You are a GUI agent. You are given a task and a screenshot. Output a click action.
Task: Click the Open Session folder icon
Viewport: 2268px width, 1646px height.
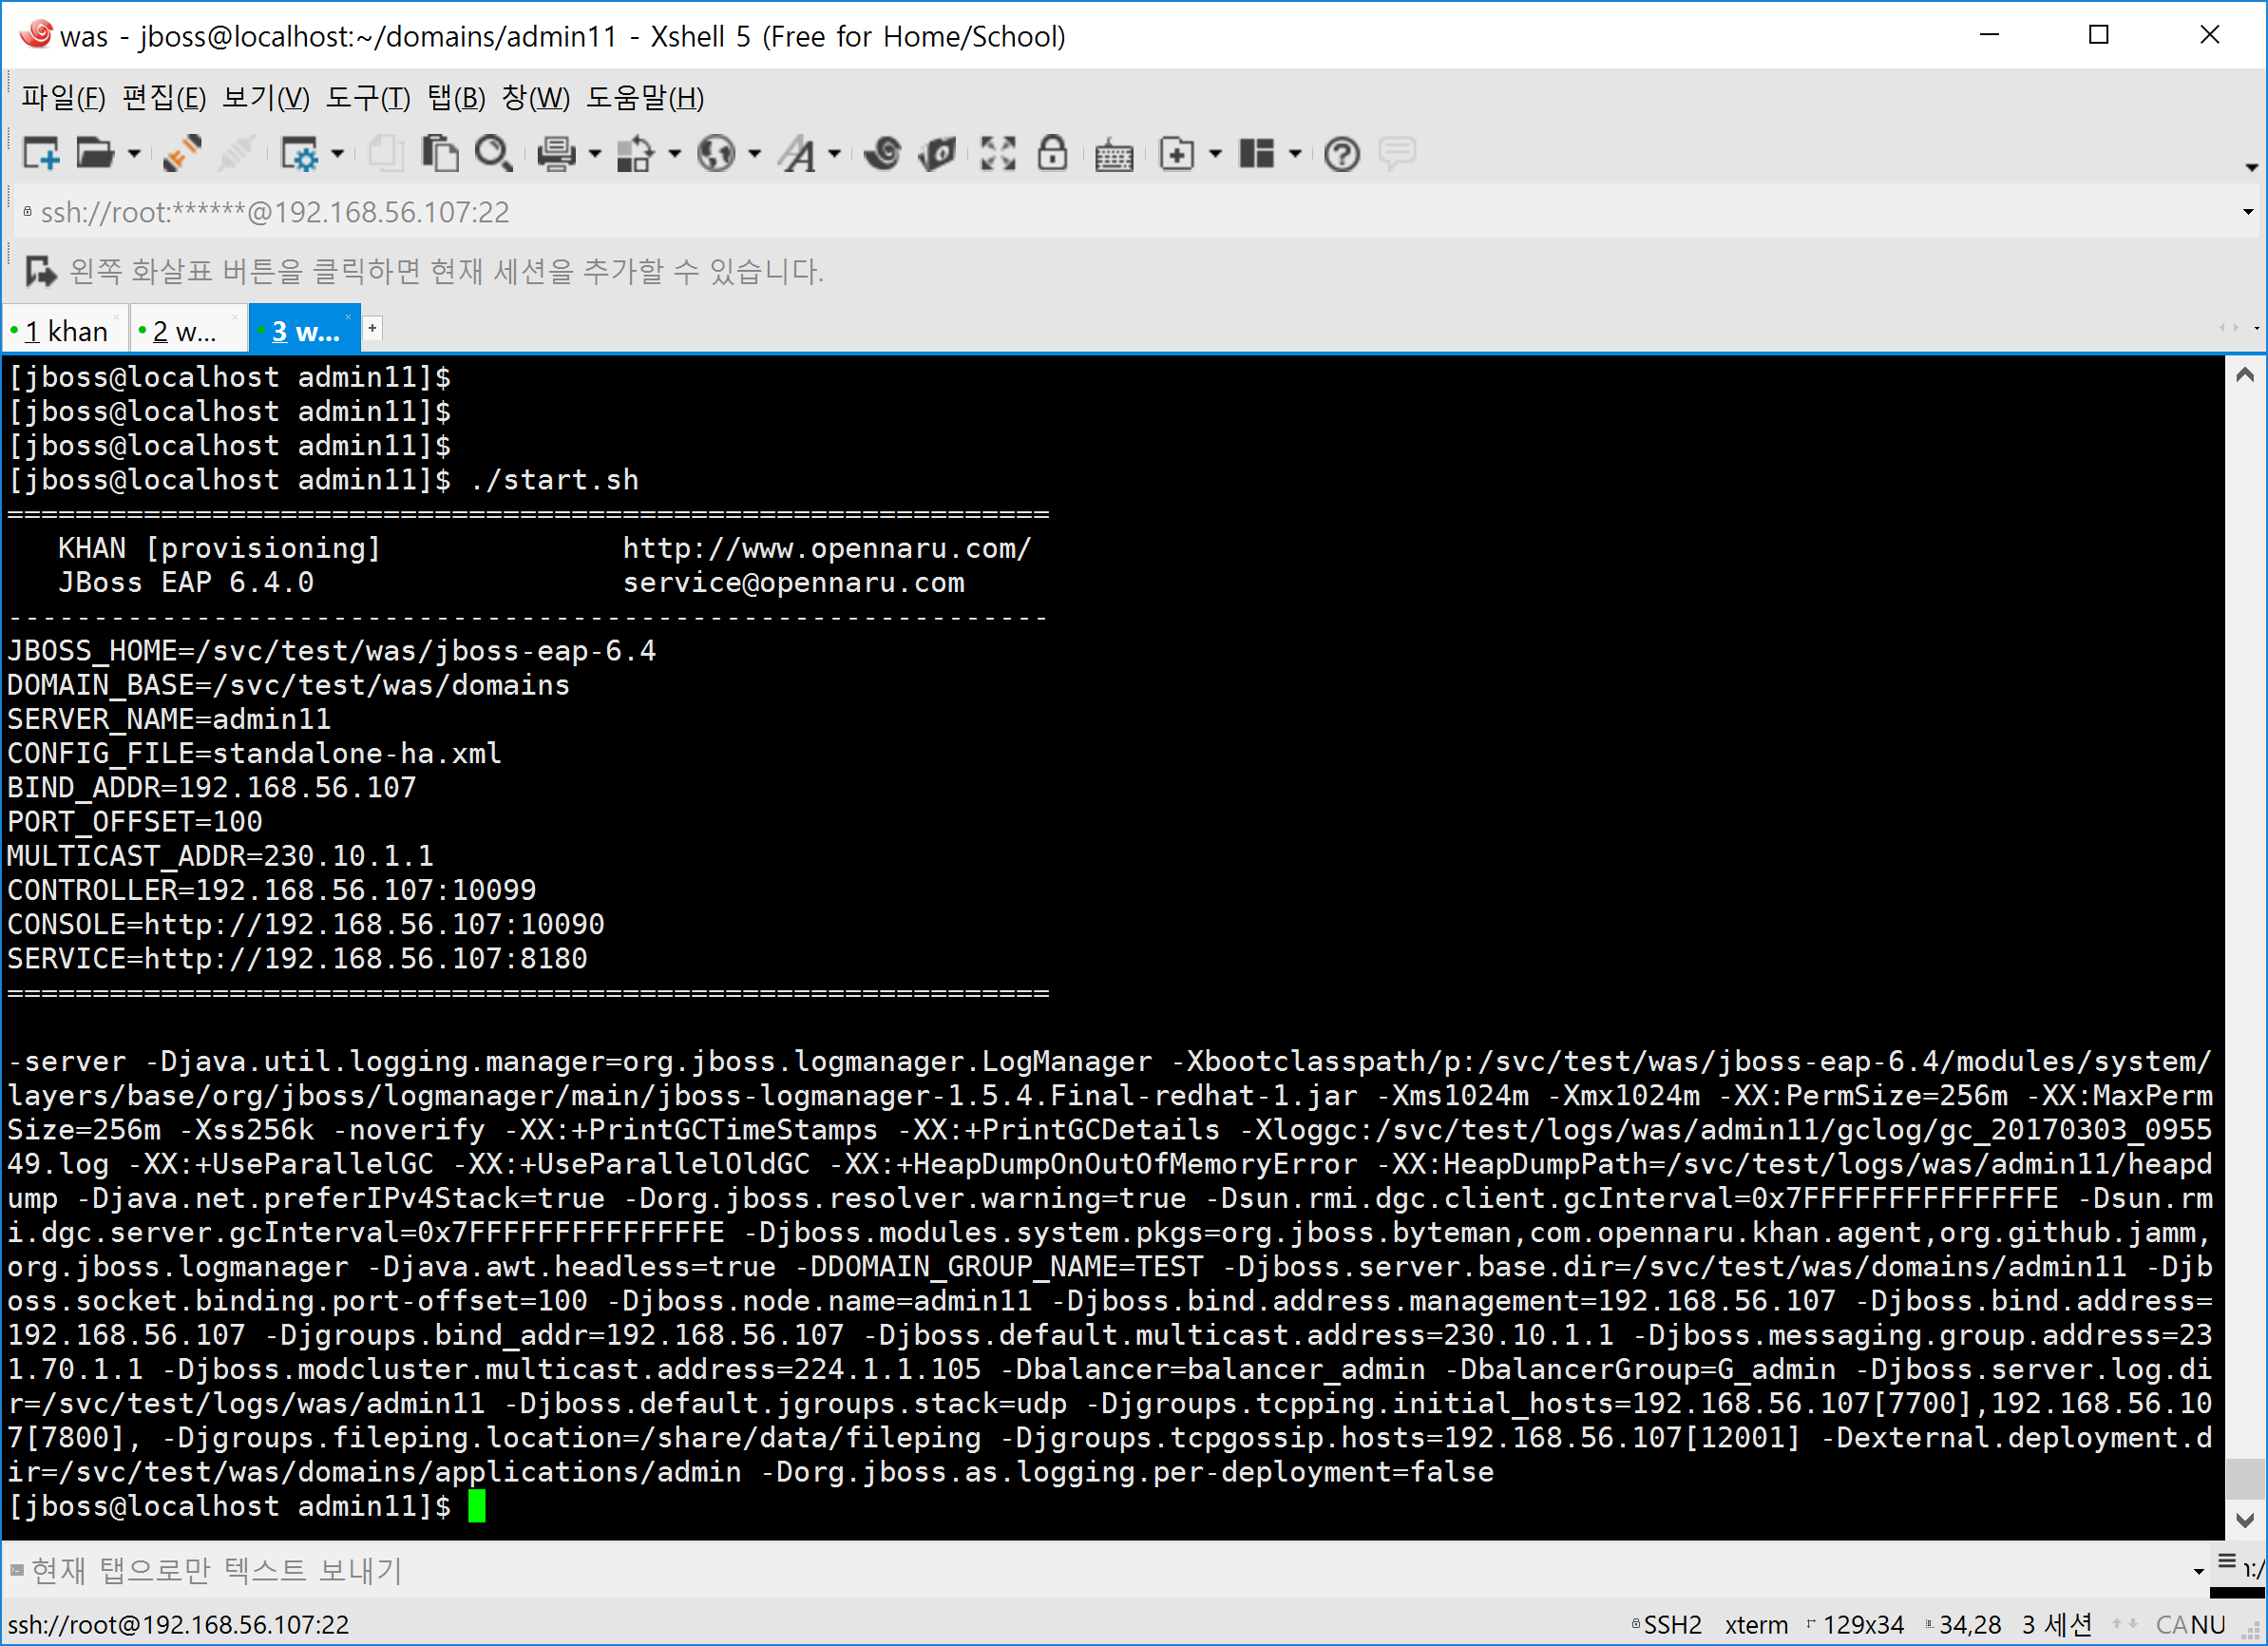click(x=95, y=154)
